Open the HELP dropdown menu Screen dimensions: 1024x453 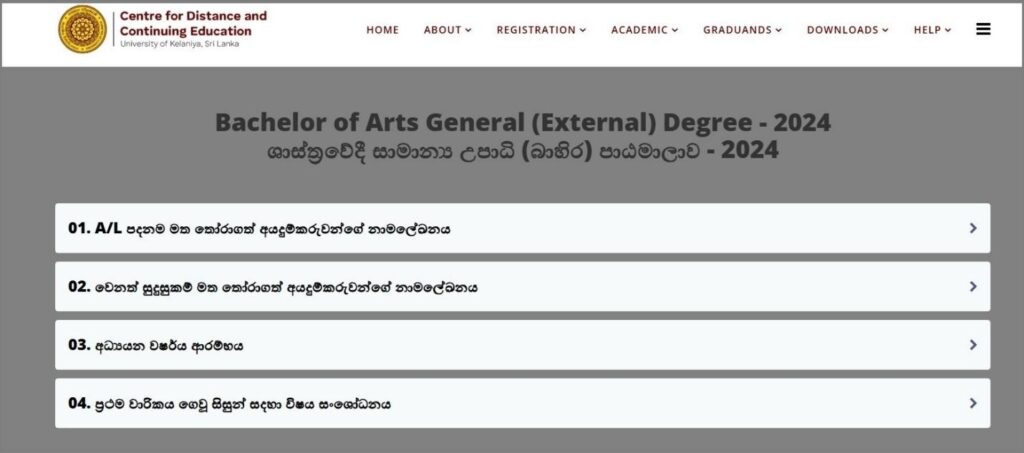(x=932, y=30)
